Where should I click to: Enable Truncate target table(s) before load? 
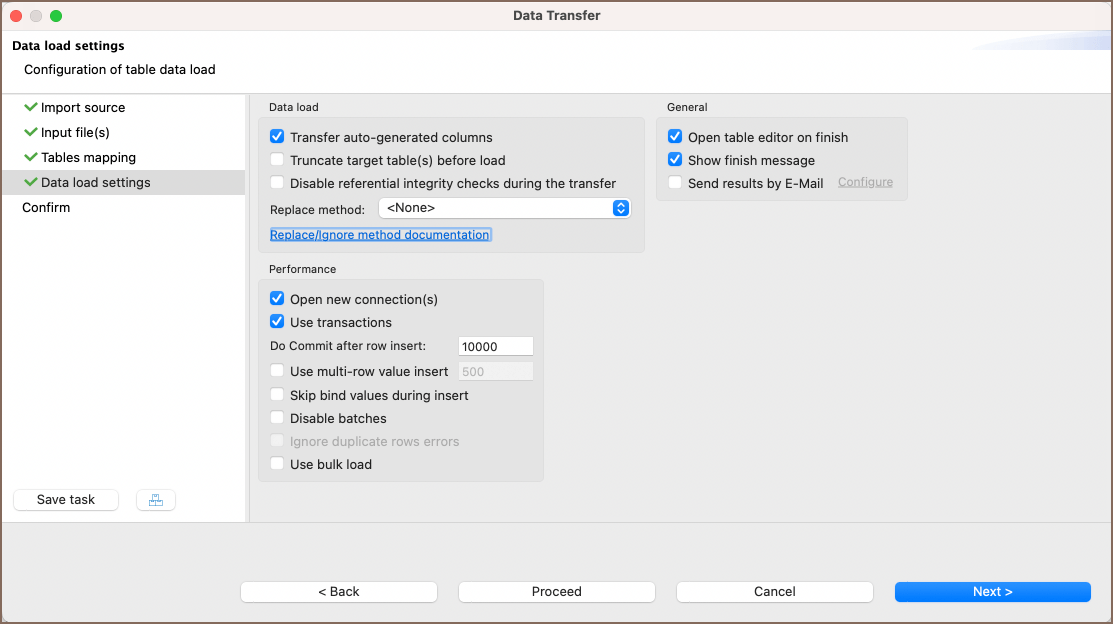click(x=276, y=160)
